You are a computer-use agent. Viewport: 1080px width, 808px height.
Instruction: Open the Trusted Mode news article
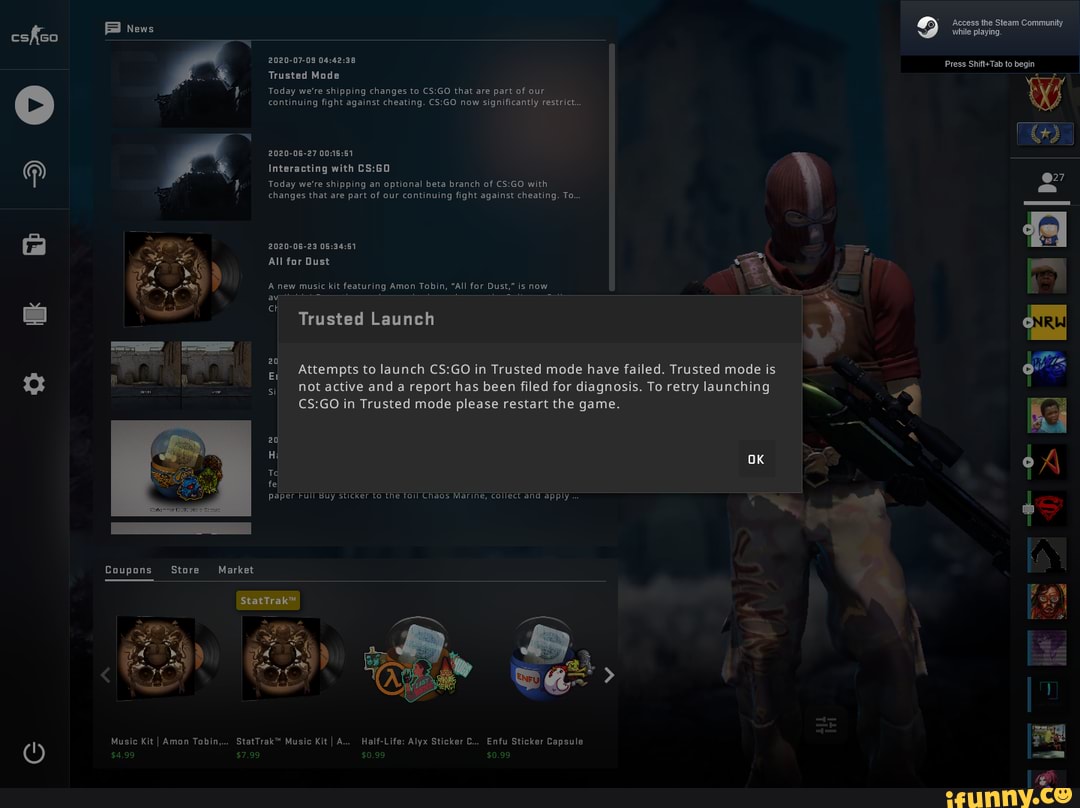pos(304,76)
